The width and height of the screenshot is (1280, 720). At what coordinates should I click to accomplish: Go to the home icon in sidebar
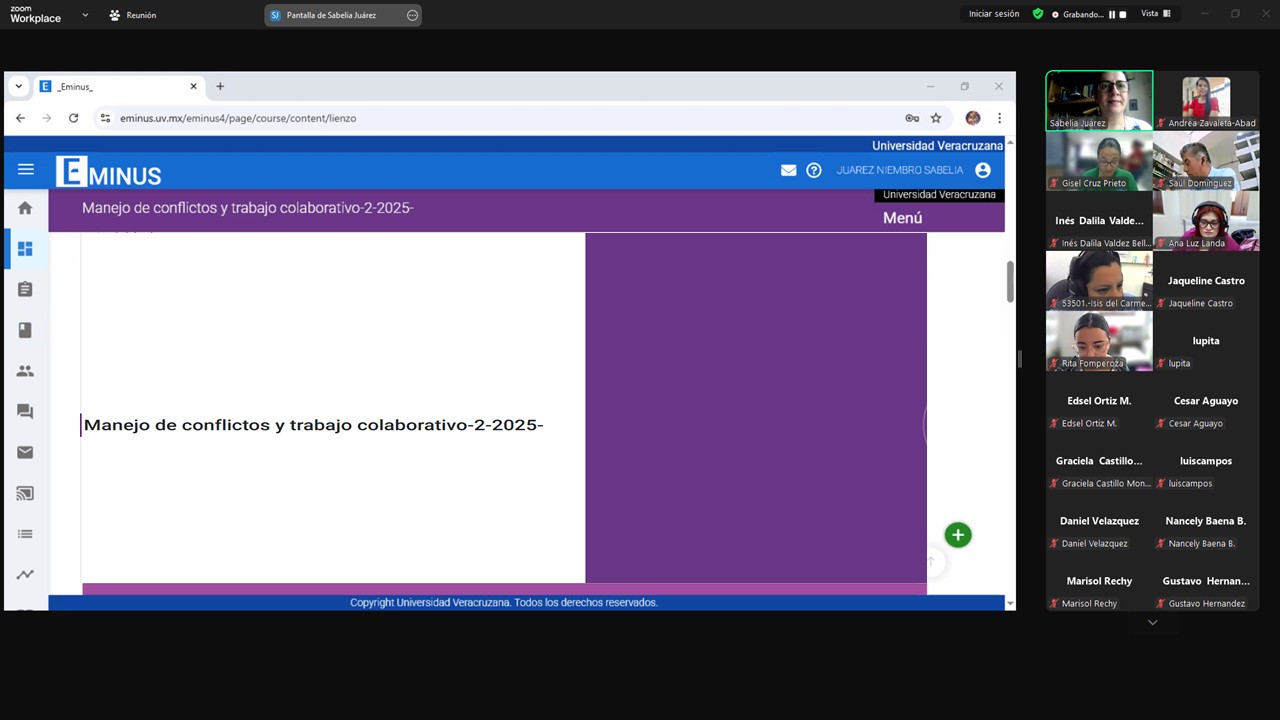coord(25,208)
